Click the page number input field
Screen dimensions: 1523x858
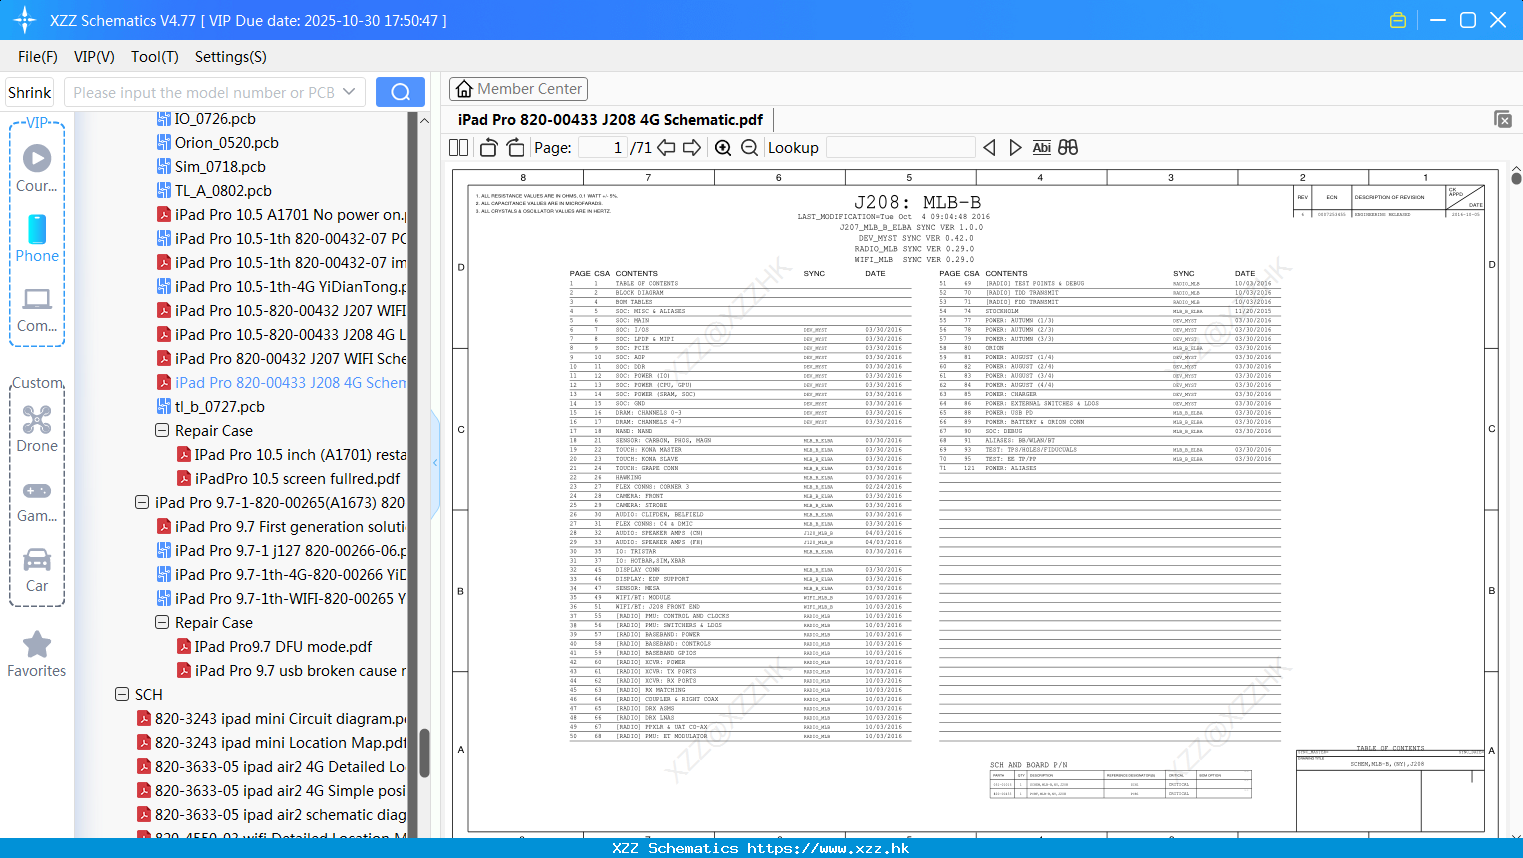(x=602, y=148)
